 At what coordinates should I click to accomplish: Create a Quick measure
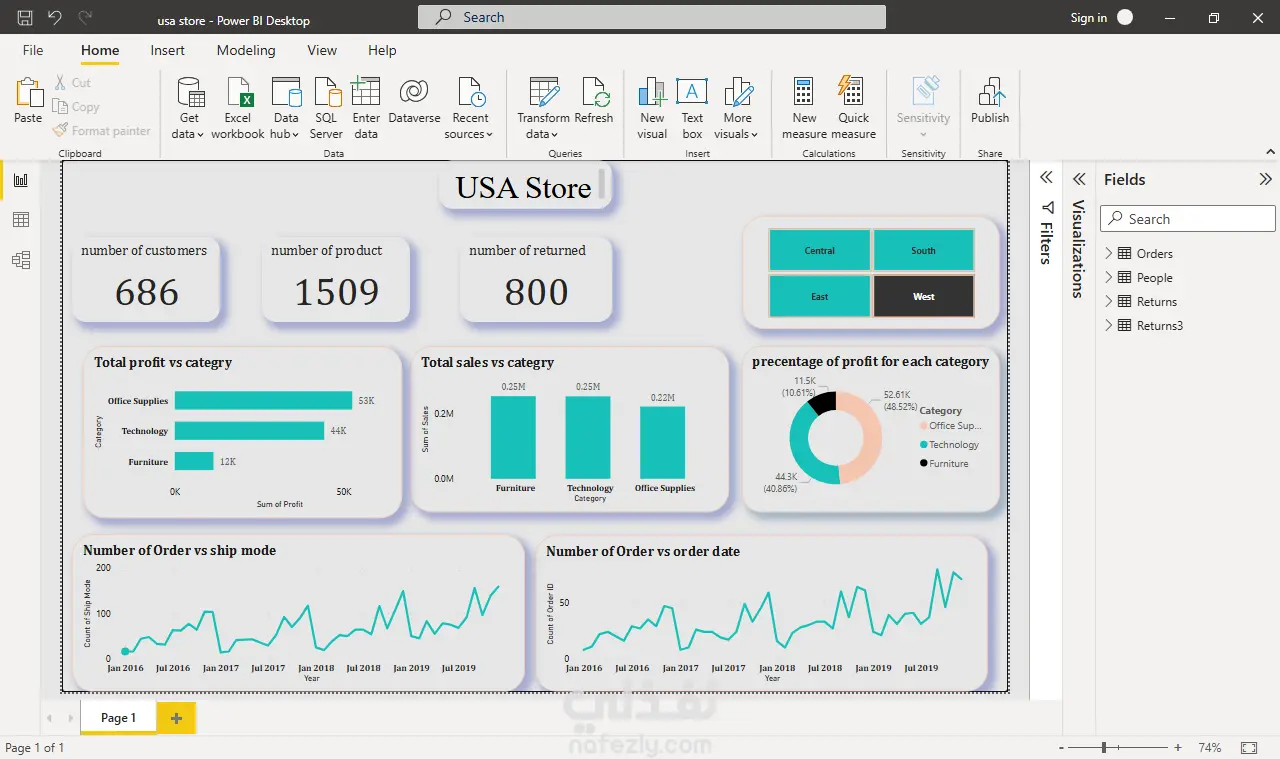click(x=853, y=108)
